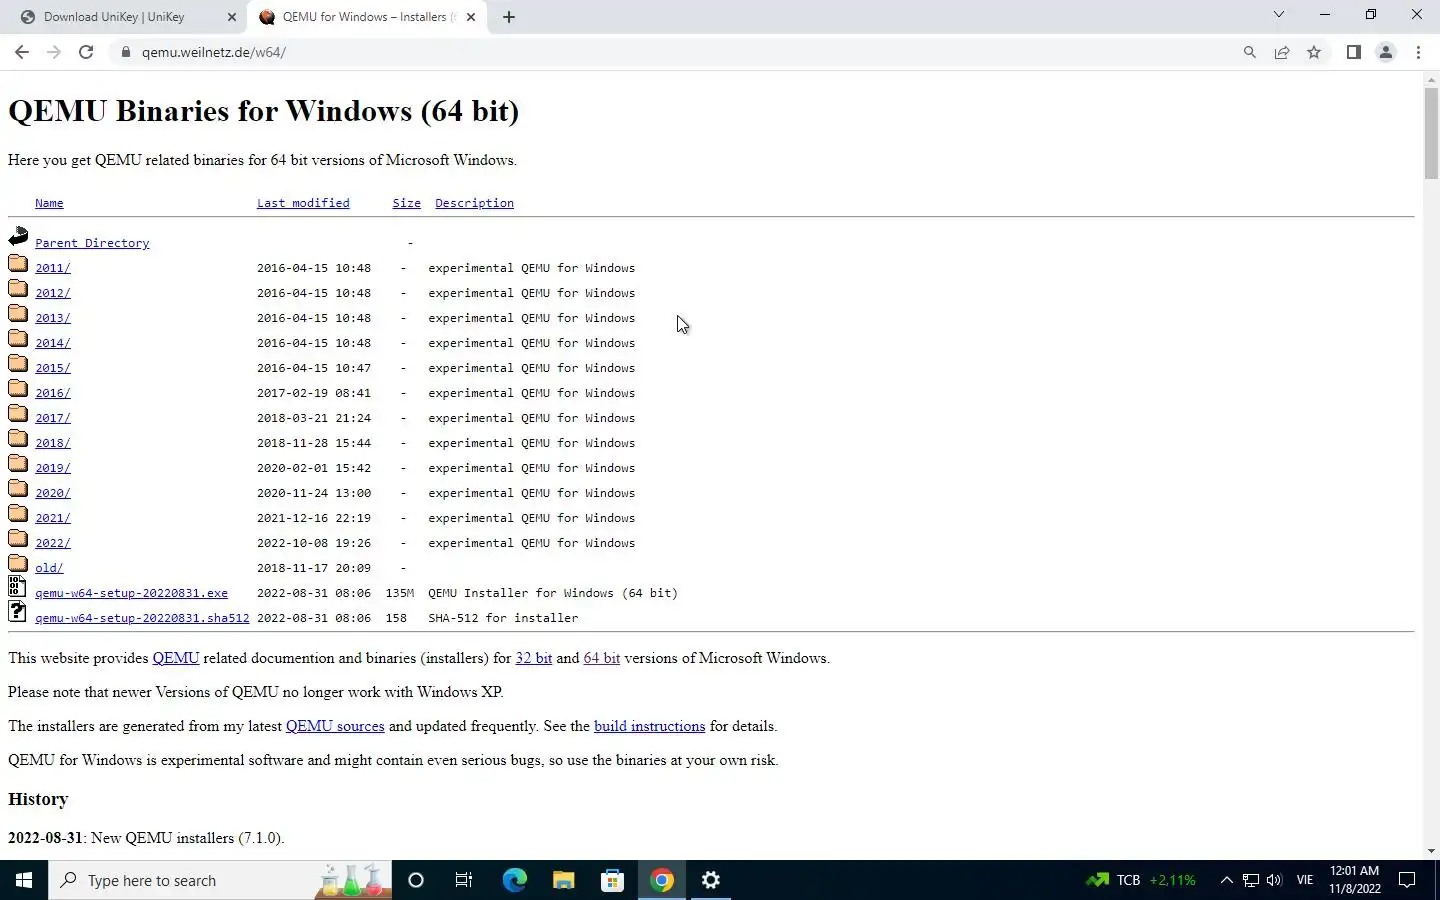Image resolution: width=1440 pixels, height=900 pixels.
Task: Click the folder icon beside 2022/
Action: 18,538
